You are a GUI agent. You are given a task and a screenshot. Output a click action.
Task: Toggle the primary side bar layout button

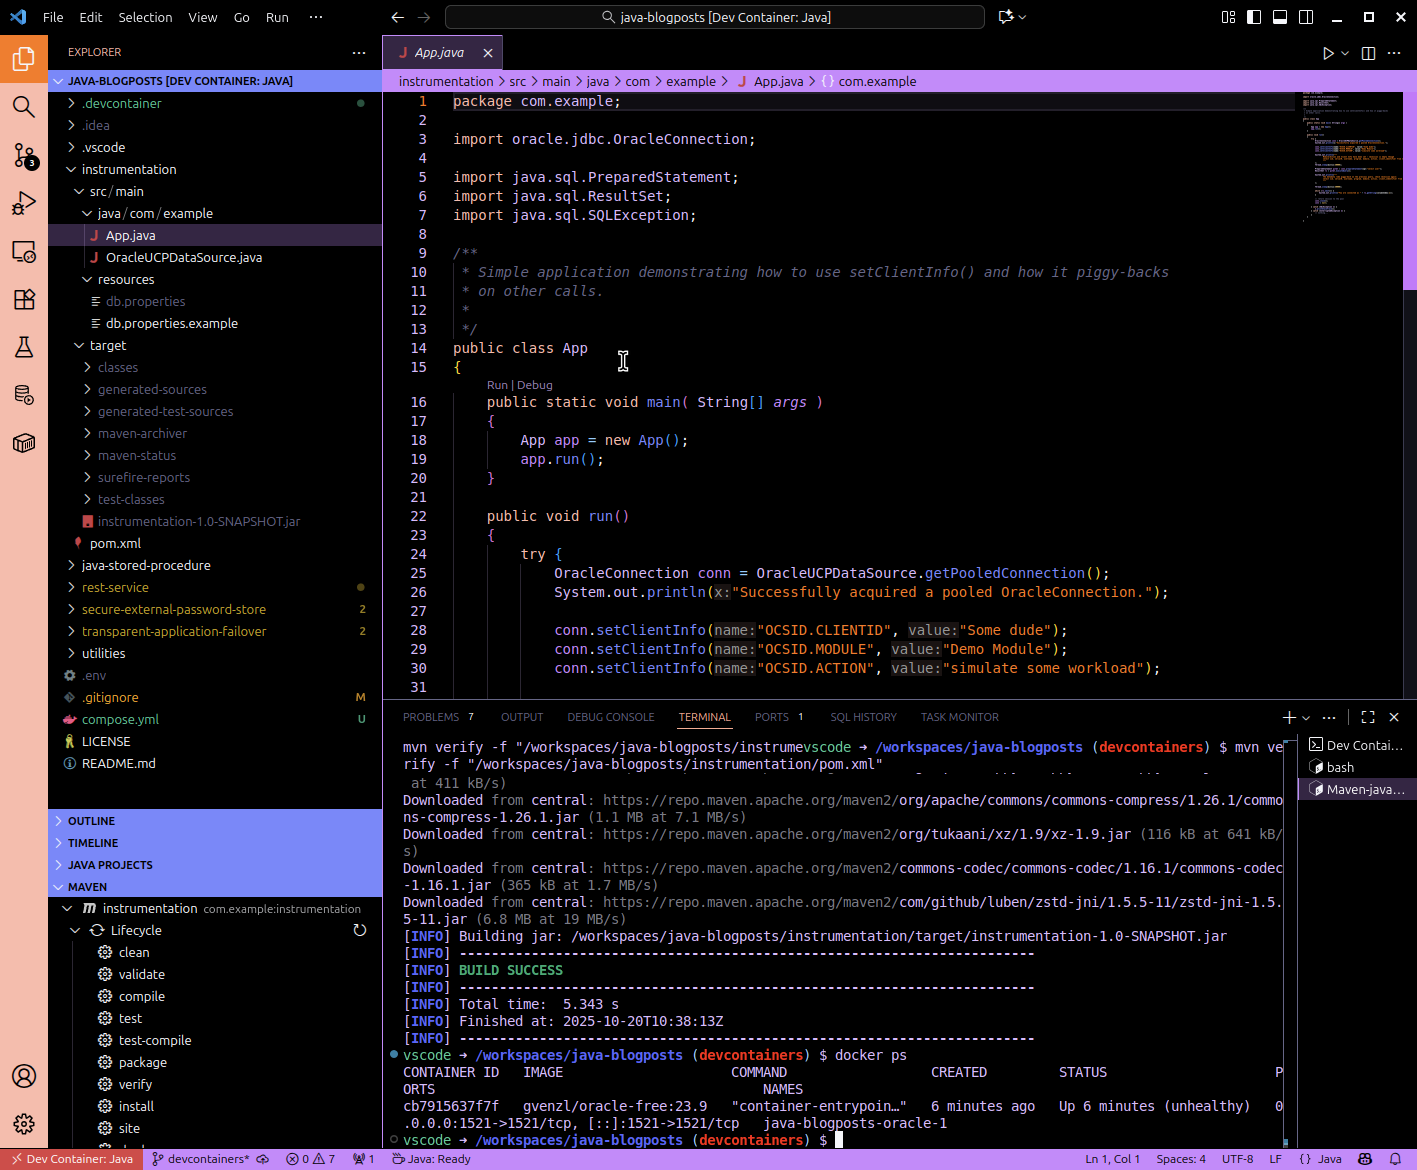1254,17
